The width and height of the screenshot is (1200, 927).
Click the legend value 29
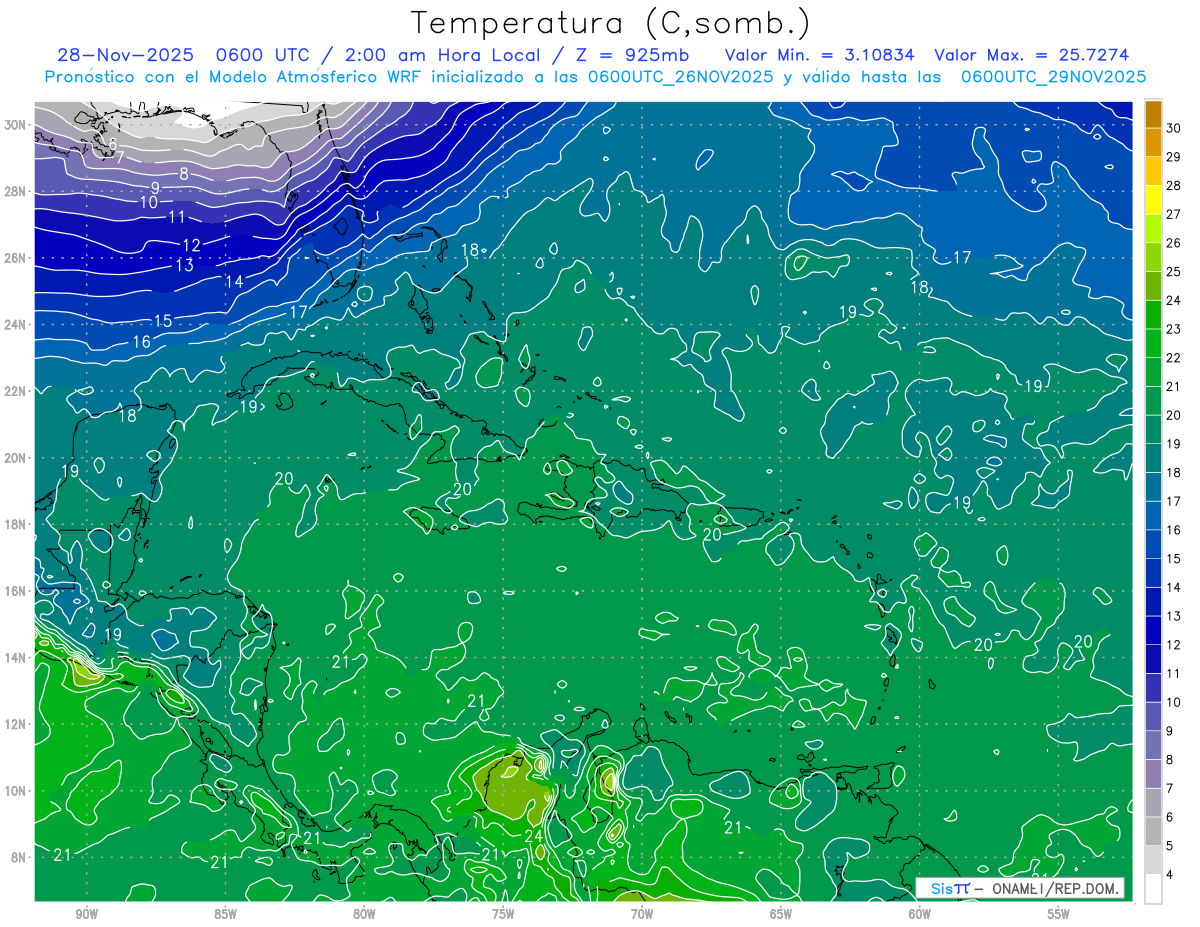[1174, 157]
